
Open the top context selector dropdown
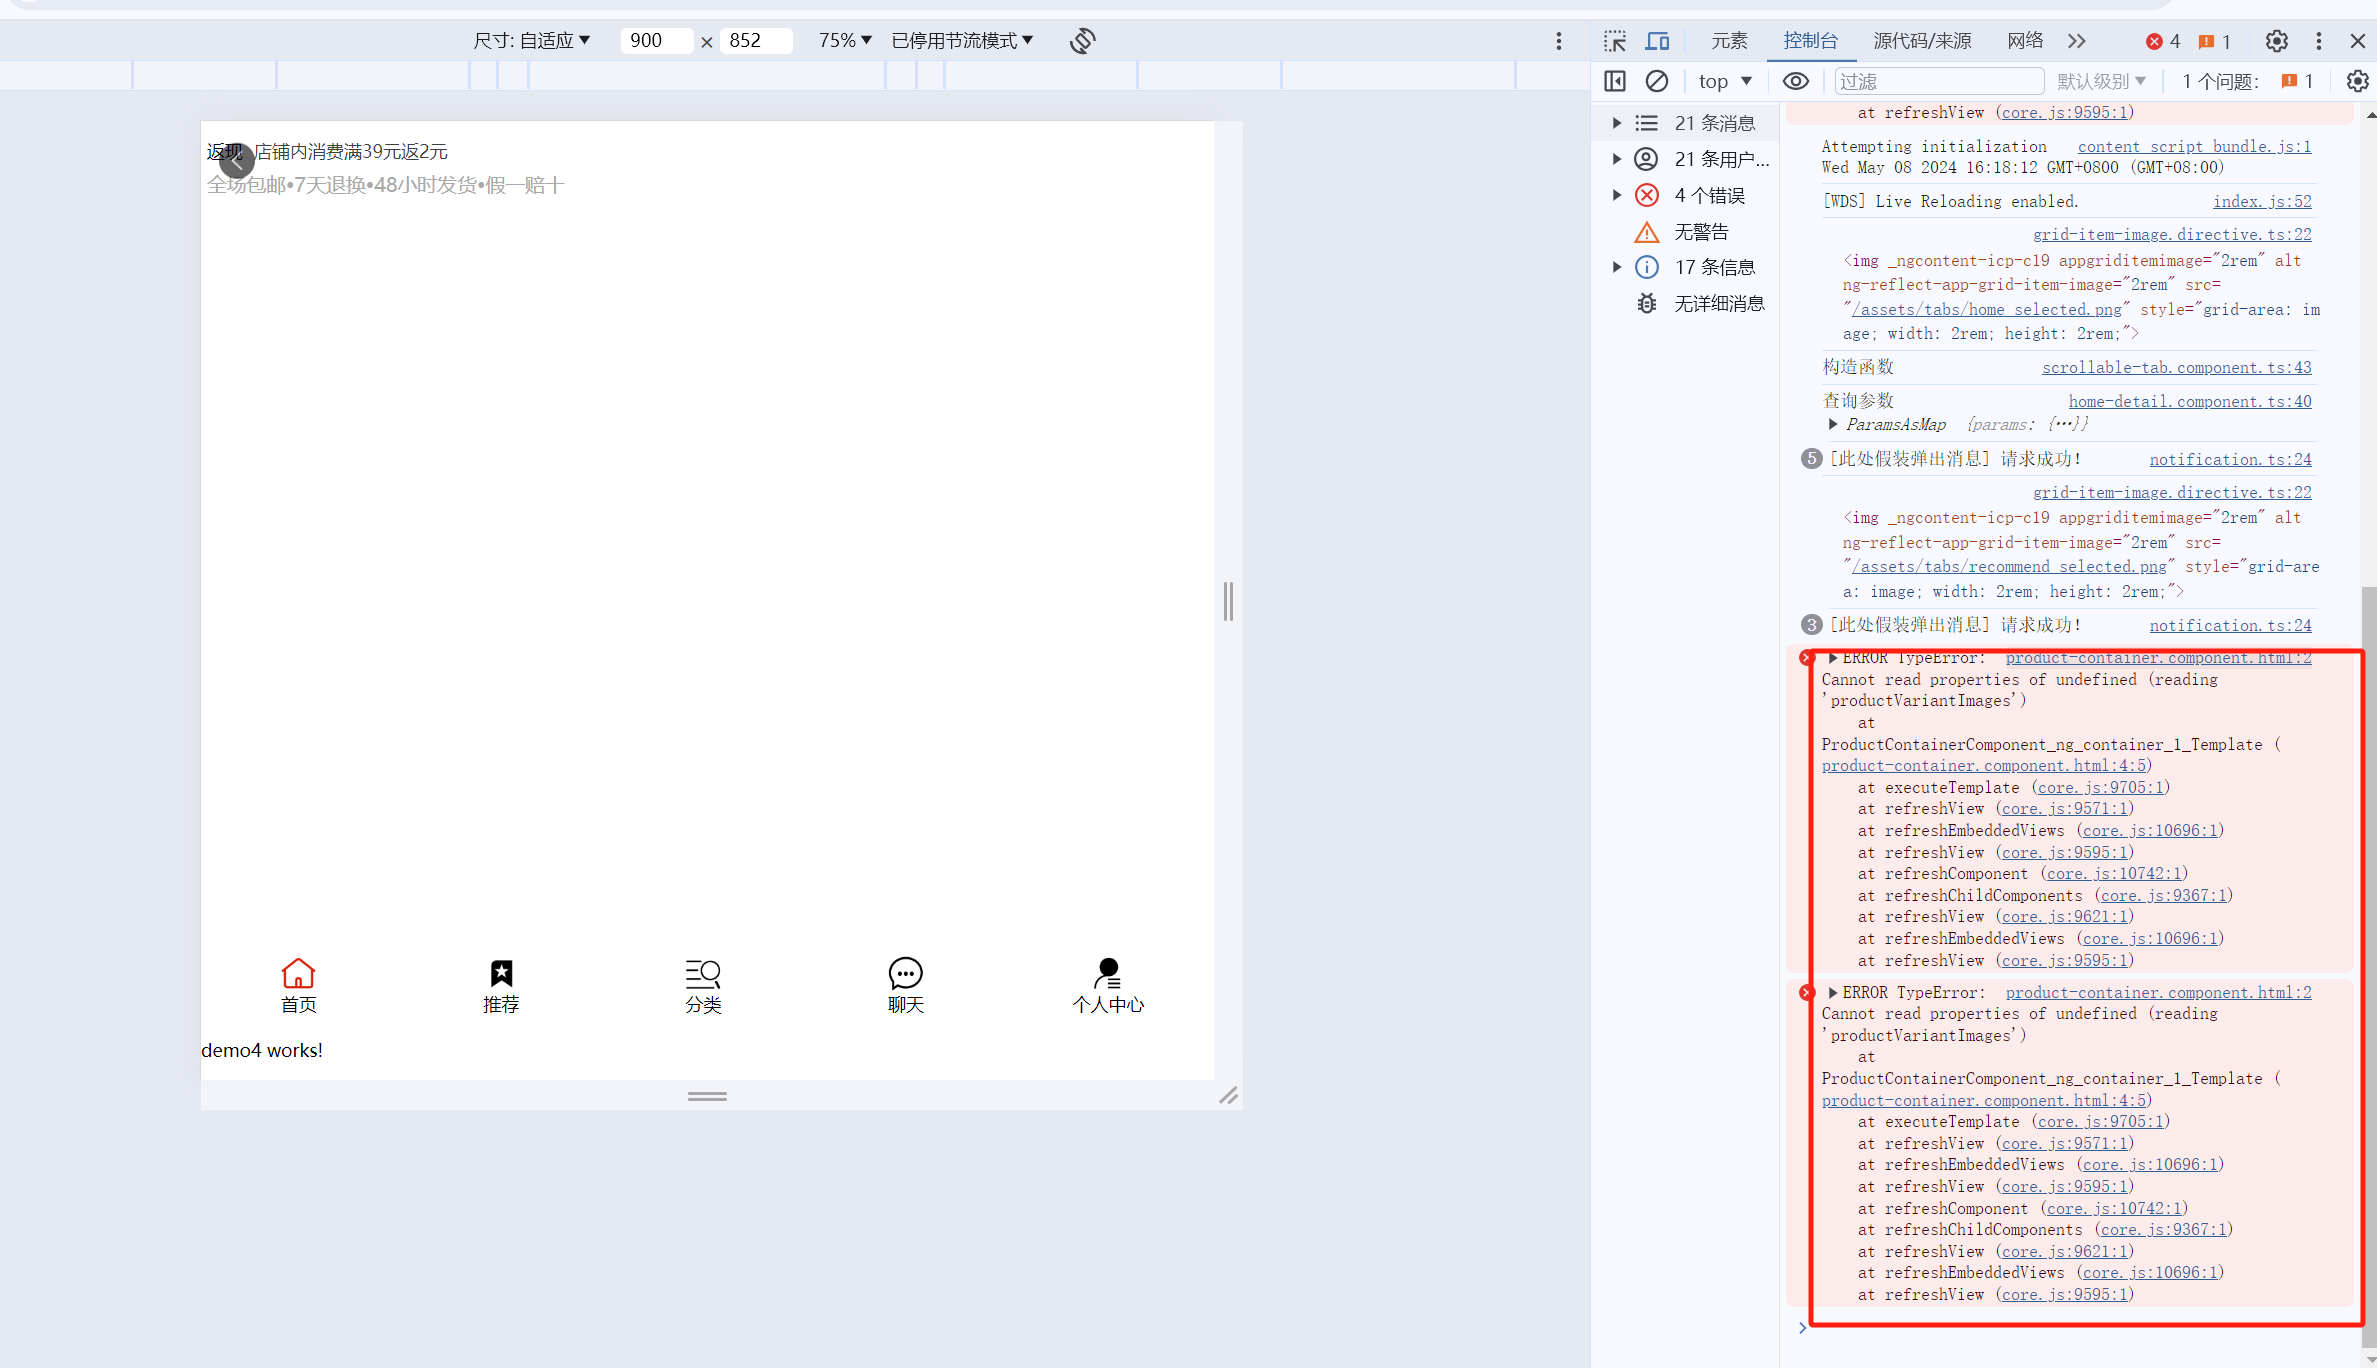pos(1725,81)
